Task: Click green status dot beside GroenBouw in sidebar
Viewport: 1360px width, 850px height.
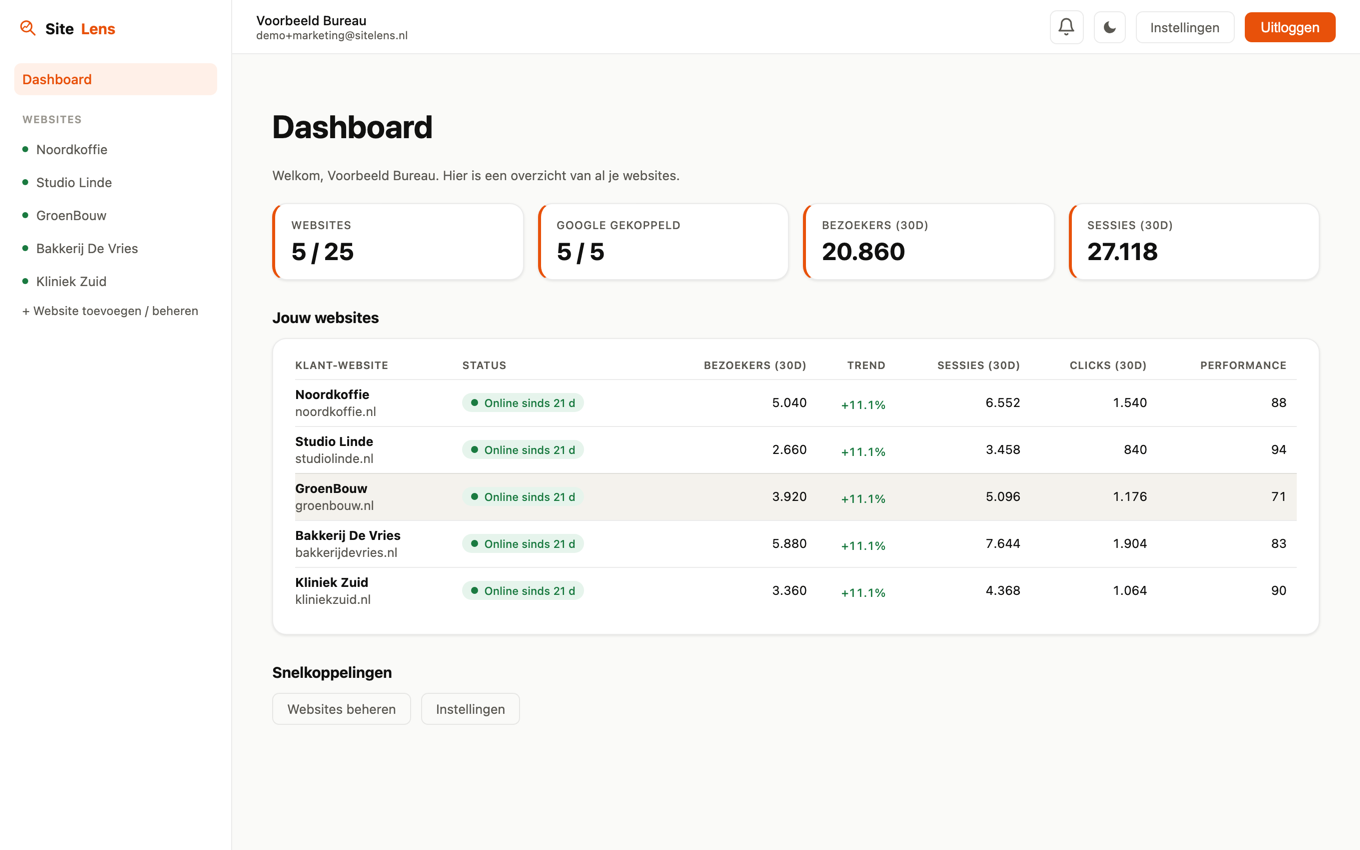Action: click(25, 215)
